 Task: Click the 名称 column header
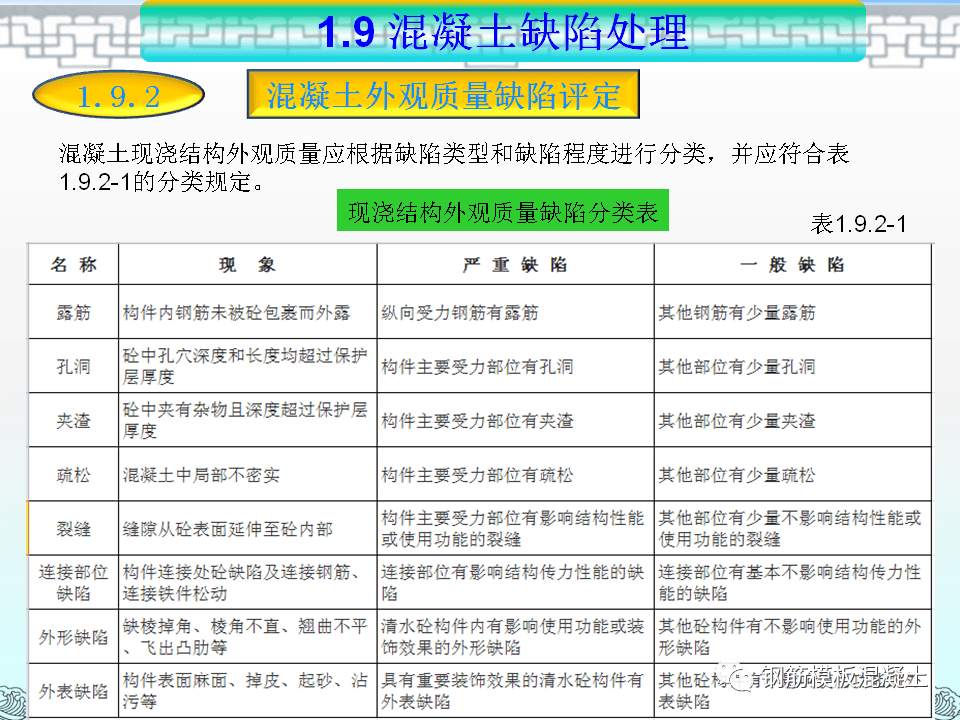click(x=74, y=265)
